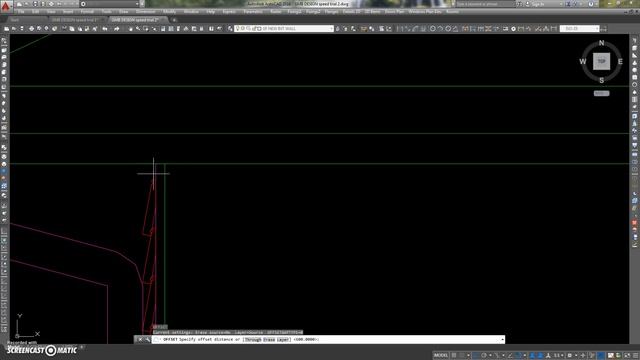The height and width of the screenshot is (360, 640).
Task: Click the Save icon in standard toolbar
Action: pyautogui.click(x=22, y=29)
